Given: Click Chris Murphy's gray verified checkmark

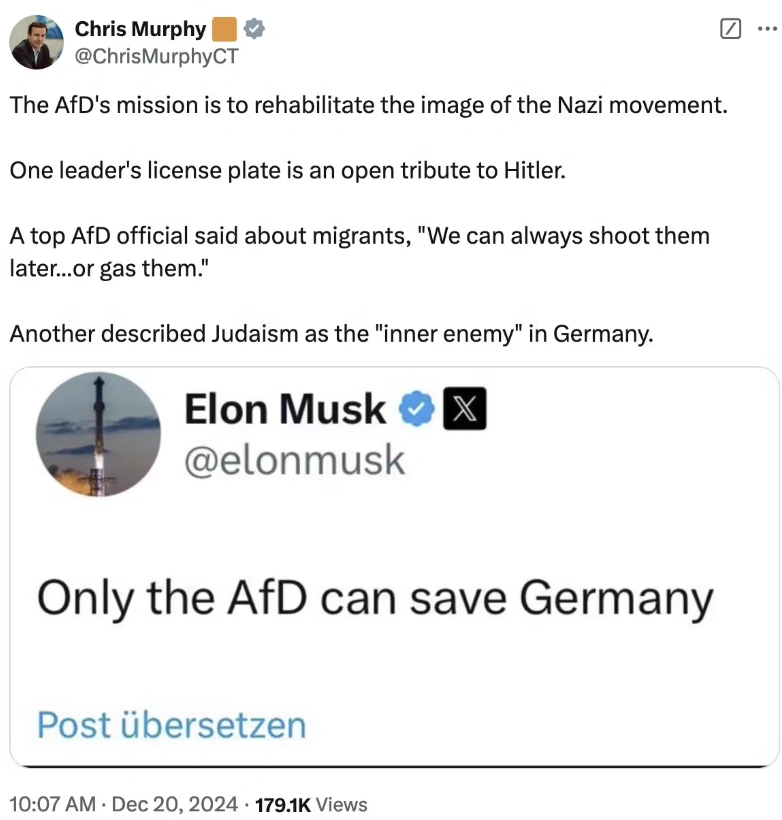Looking at the screenshot, I should click(x=254, y=29).
